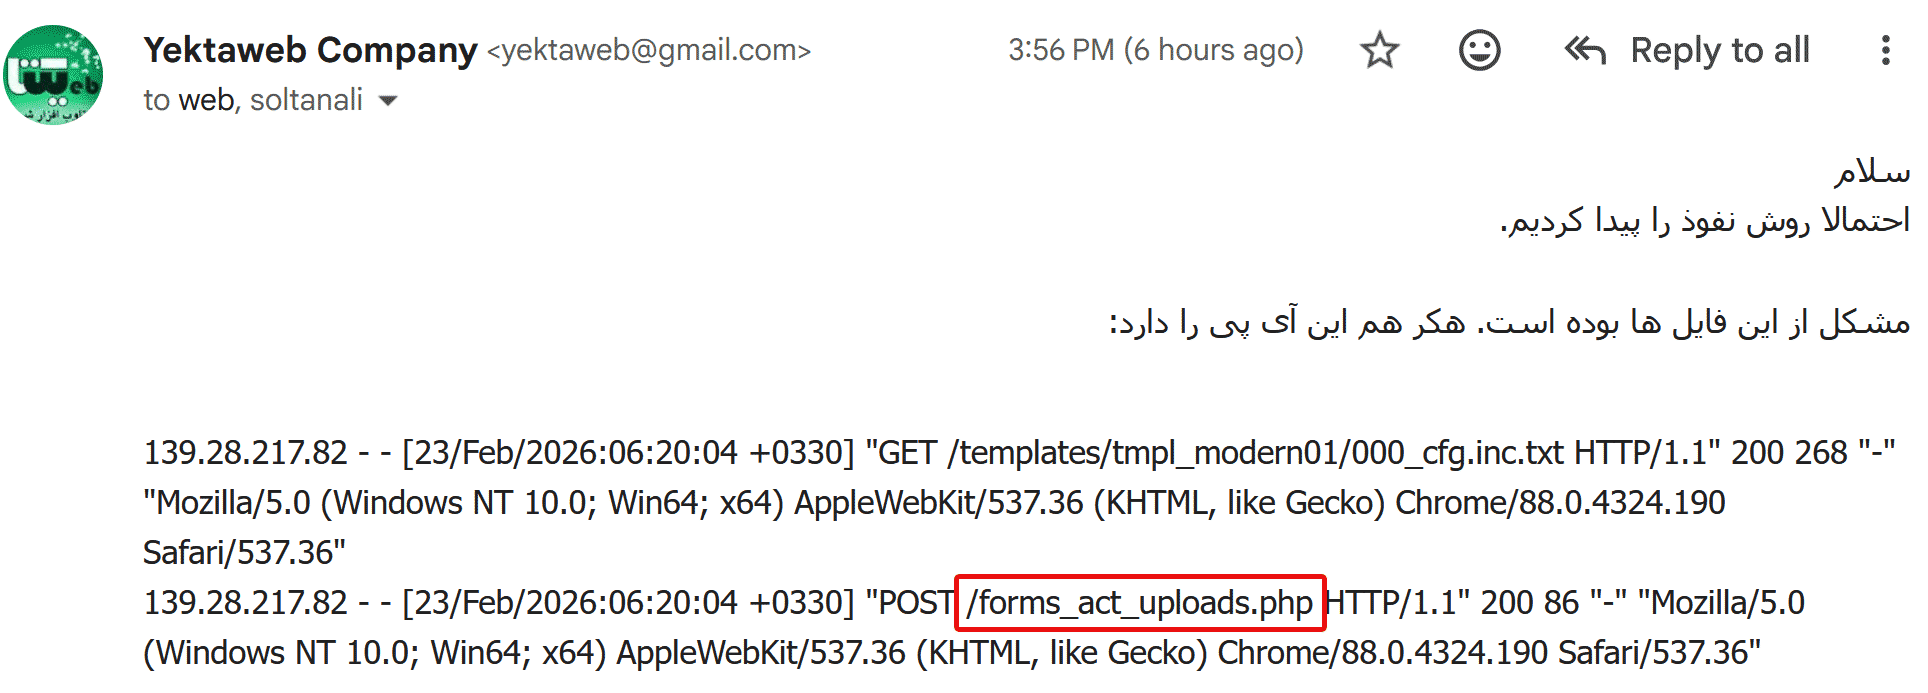Add an emoji reaction to the message
Viewport: 1928px width, 693px height.
pyautogui.click(x=1479, y=50)
